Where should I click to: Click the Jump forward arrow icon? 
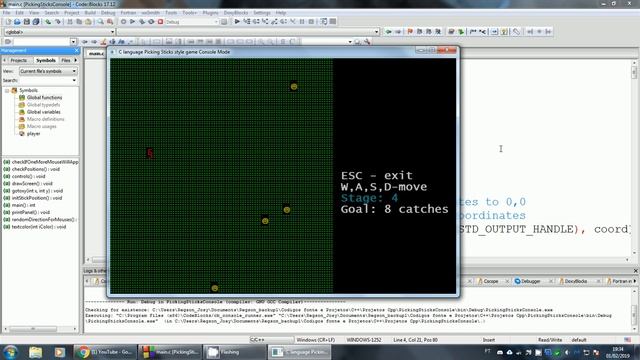398,31
